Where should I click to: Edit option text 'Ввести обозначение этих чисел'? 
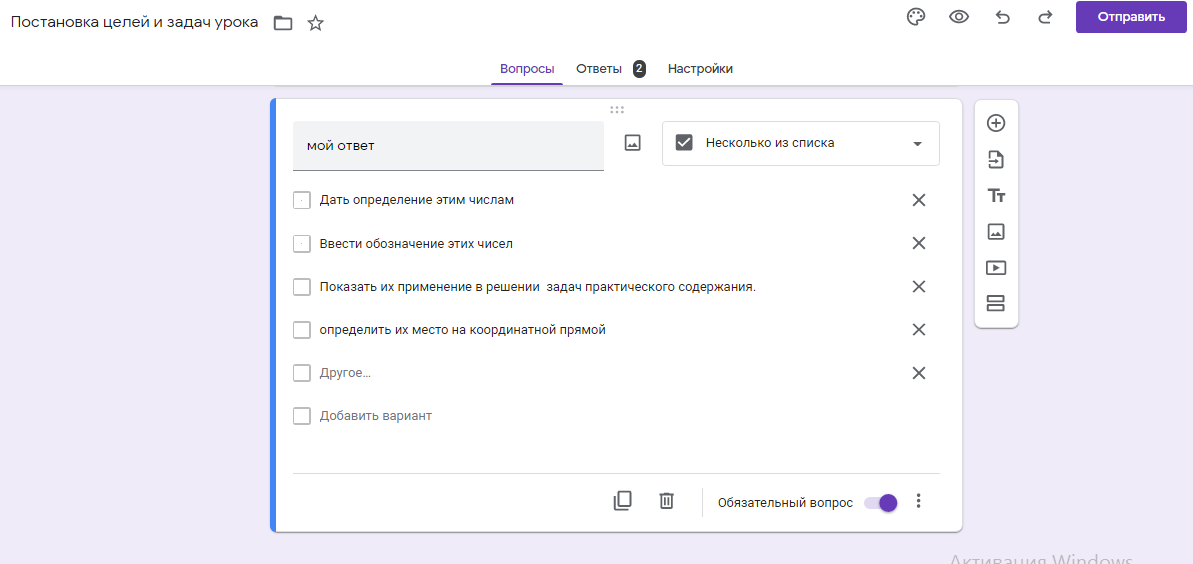point(416,244)
